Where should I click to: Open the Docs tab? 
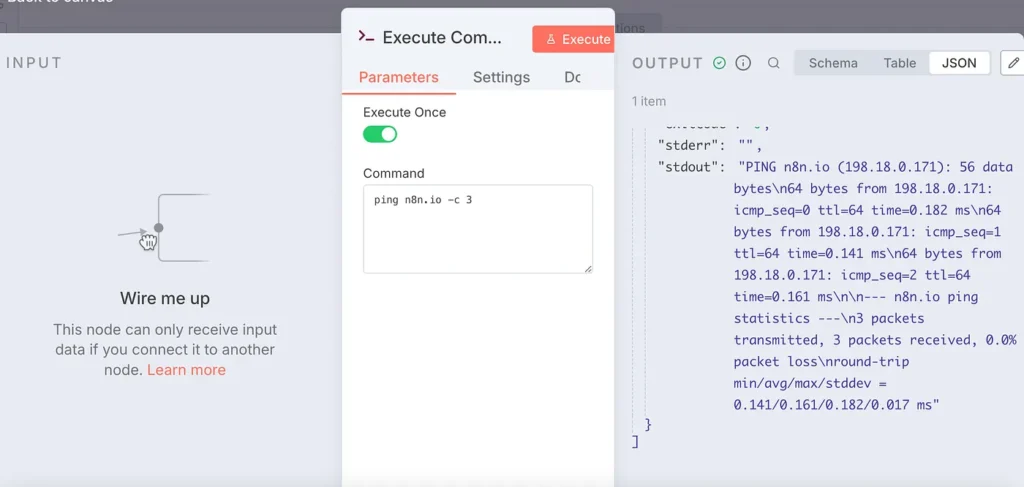coord(572,78)
